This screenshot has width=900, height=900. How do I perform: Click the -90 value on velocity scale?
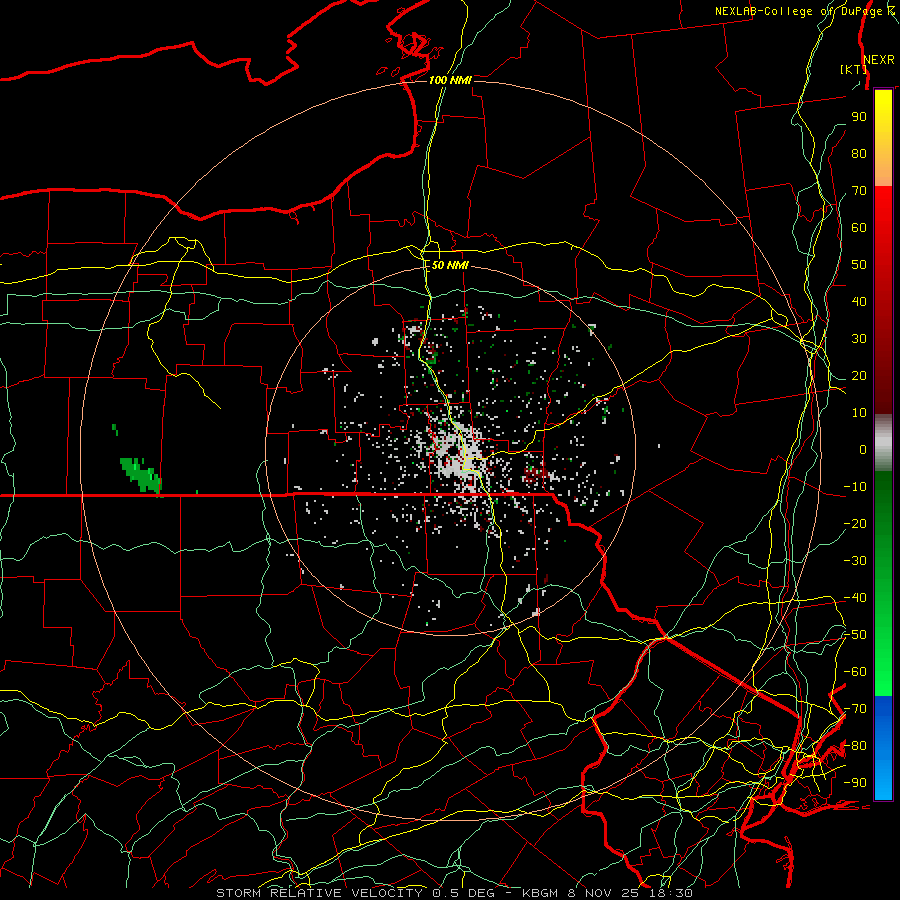coord(855,783)
